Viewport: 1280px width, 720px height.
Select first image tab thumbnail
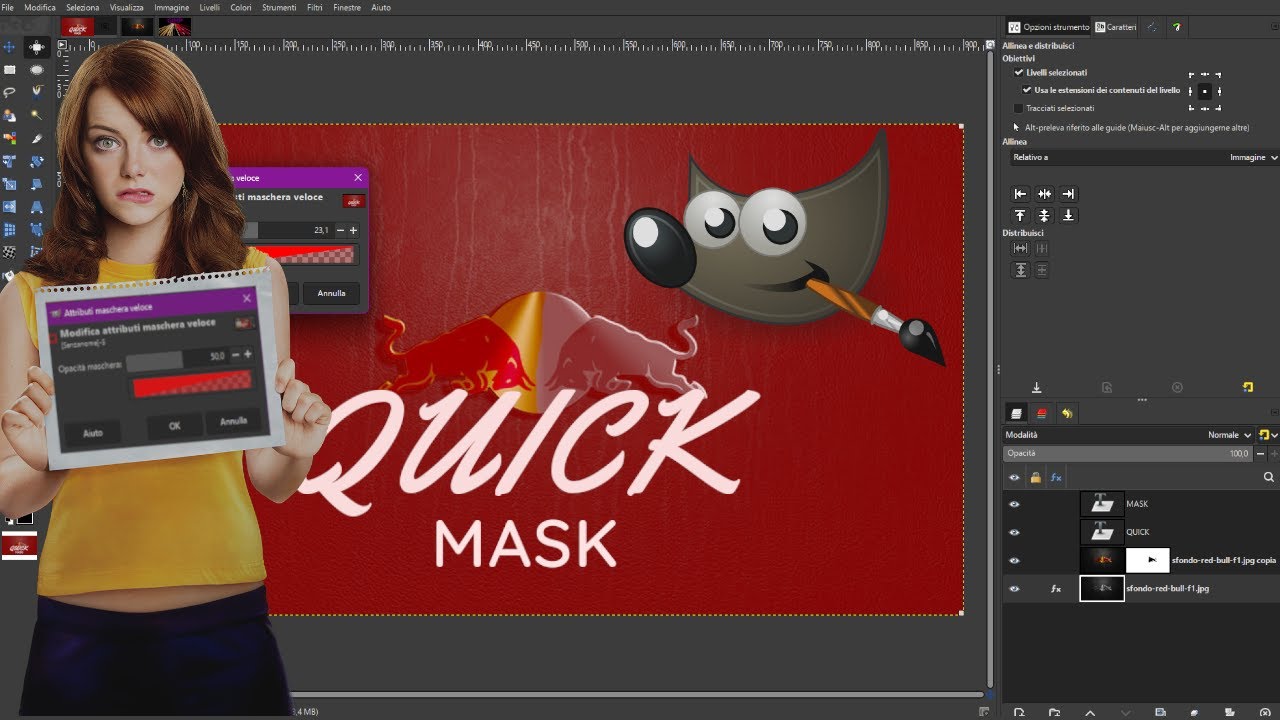click(x=77, y=27)
